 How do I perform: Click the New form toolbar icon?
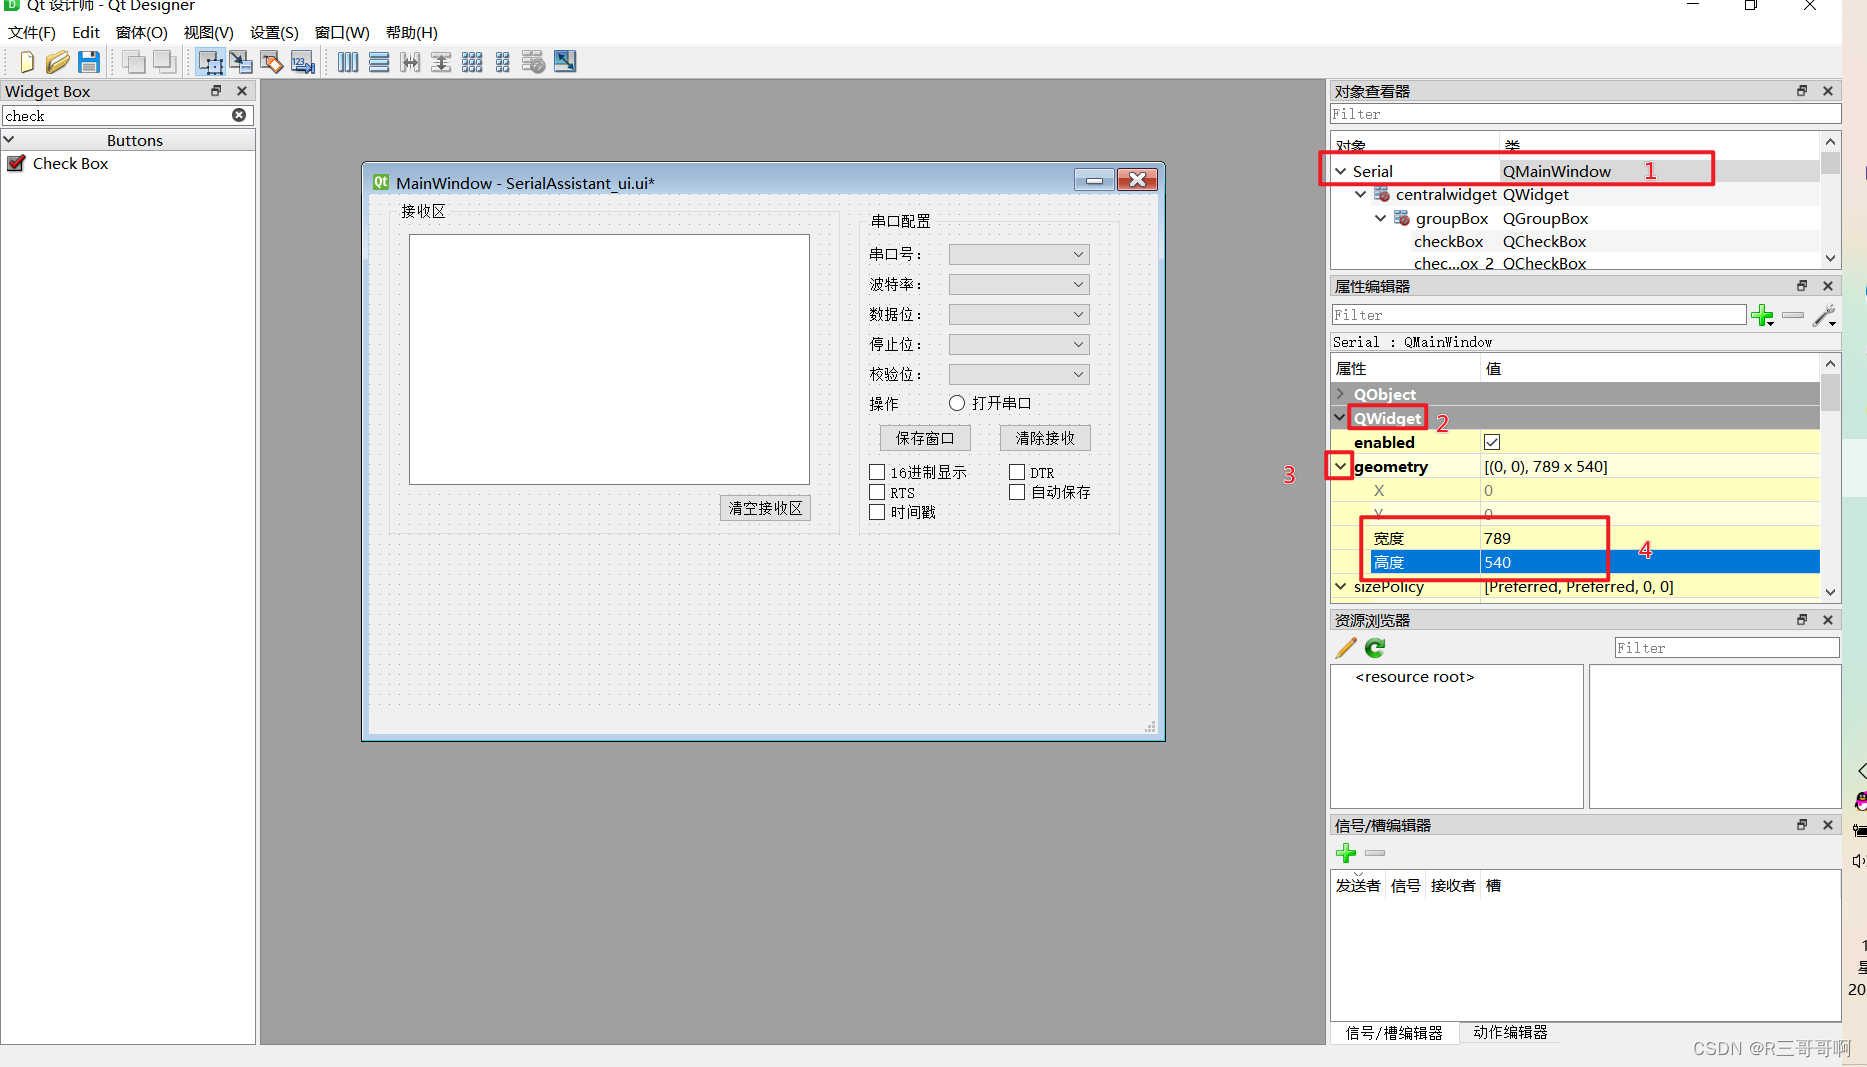(26, 62)
